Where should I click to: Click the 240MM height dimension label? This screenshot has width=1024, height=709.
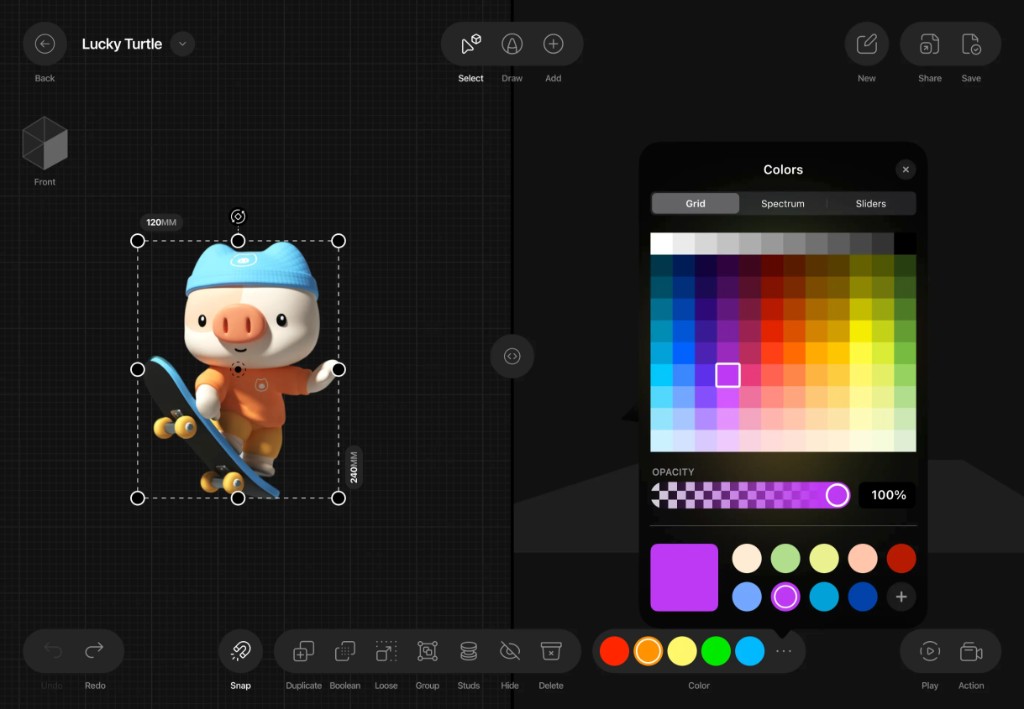click(353, 467)
